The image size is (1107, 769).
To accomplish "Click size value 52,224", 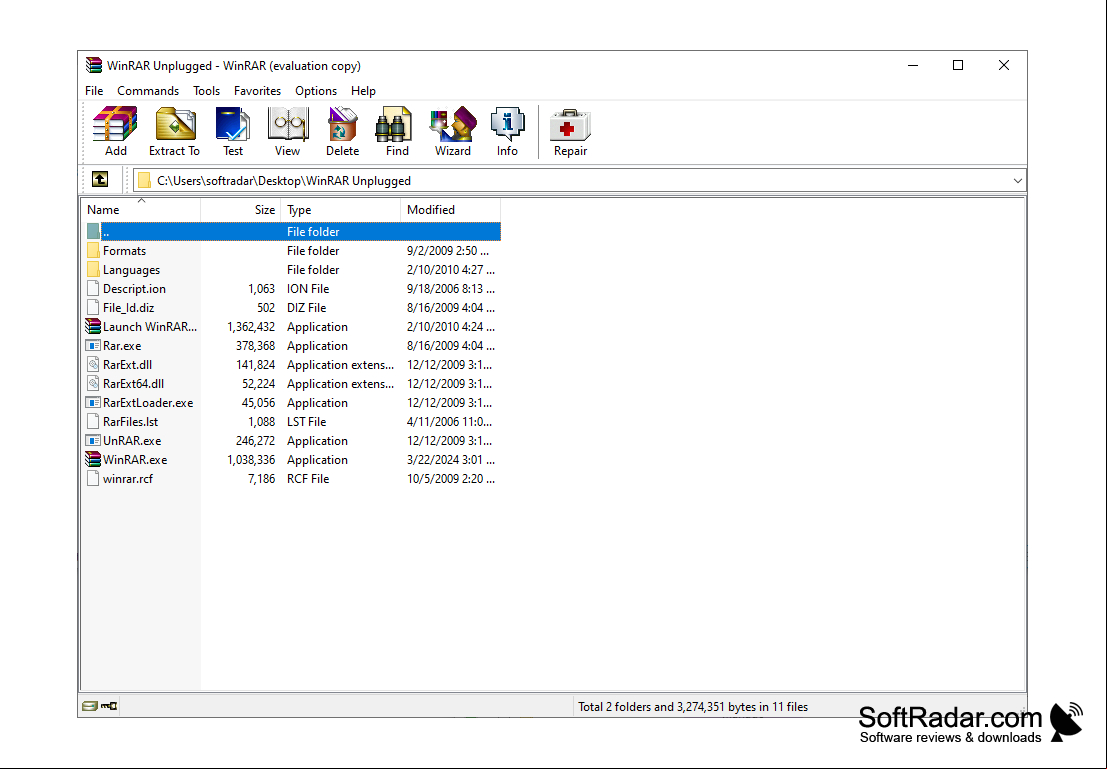I will click(258, 383).
